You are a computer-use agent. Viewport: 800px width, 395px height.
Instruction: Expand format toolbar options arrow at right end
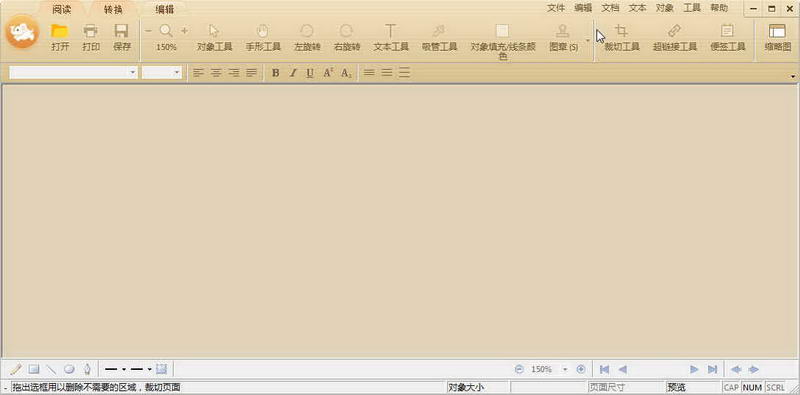793,77
